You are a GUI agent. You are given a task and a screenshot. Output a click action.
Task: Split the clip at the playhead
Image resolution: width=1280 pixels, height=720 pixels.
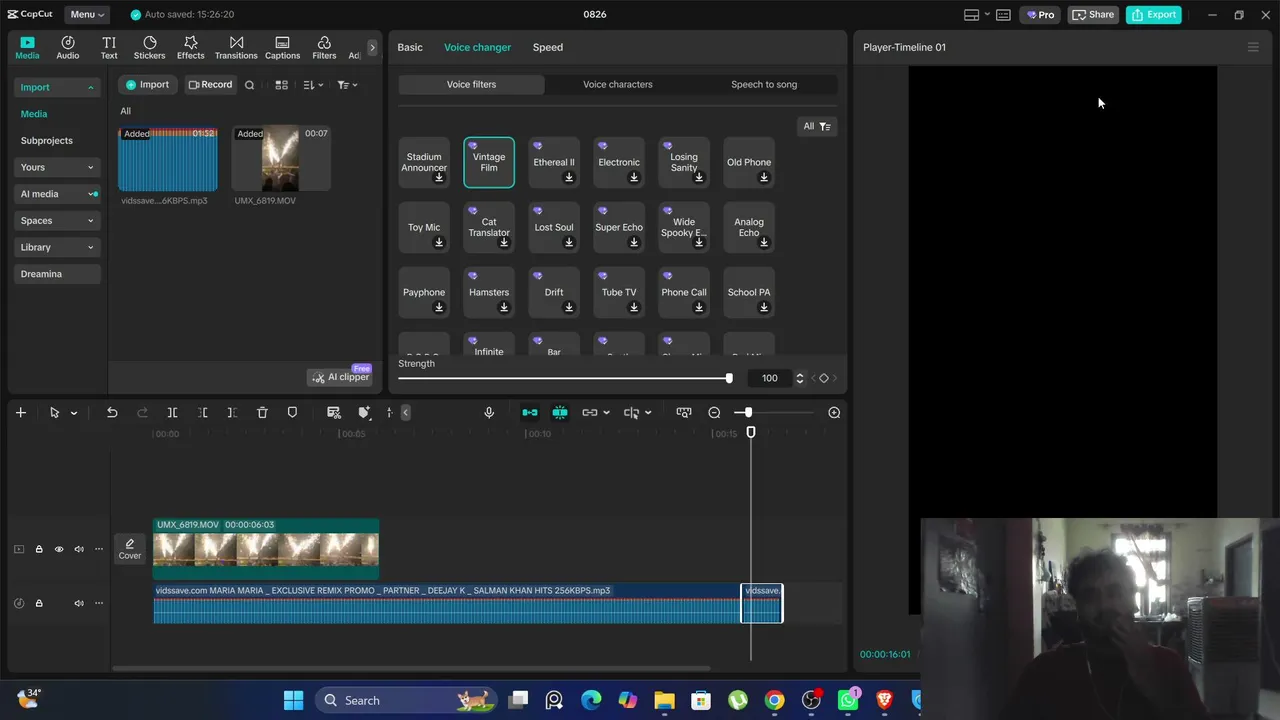tap(172, 412)
